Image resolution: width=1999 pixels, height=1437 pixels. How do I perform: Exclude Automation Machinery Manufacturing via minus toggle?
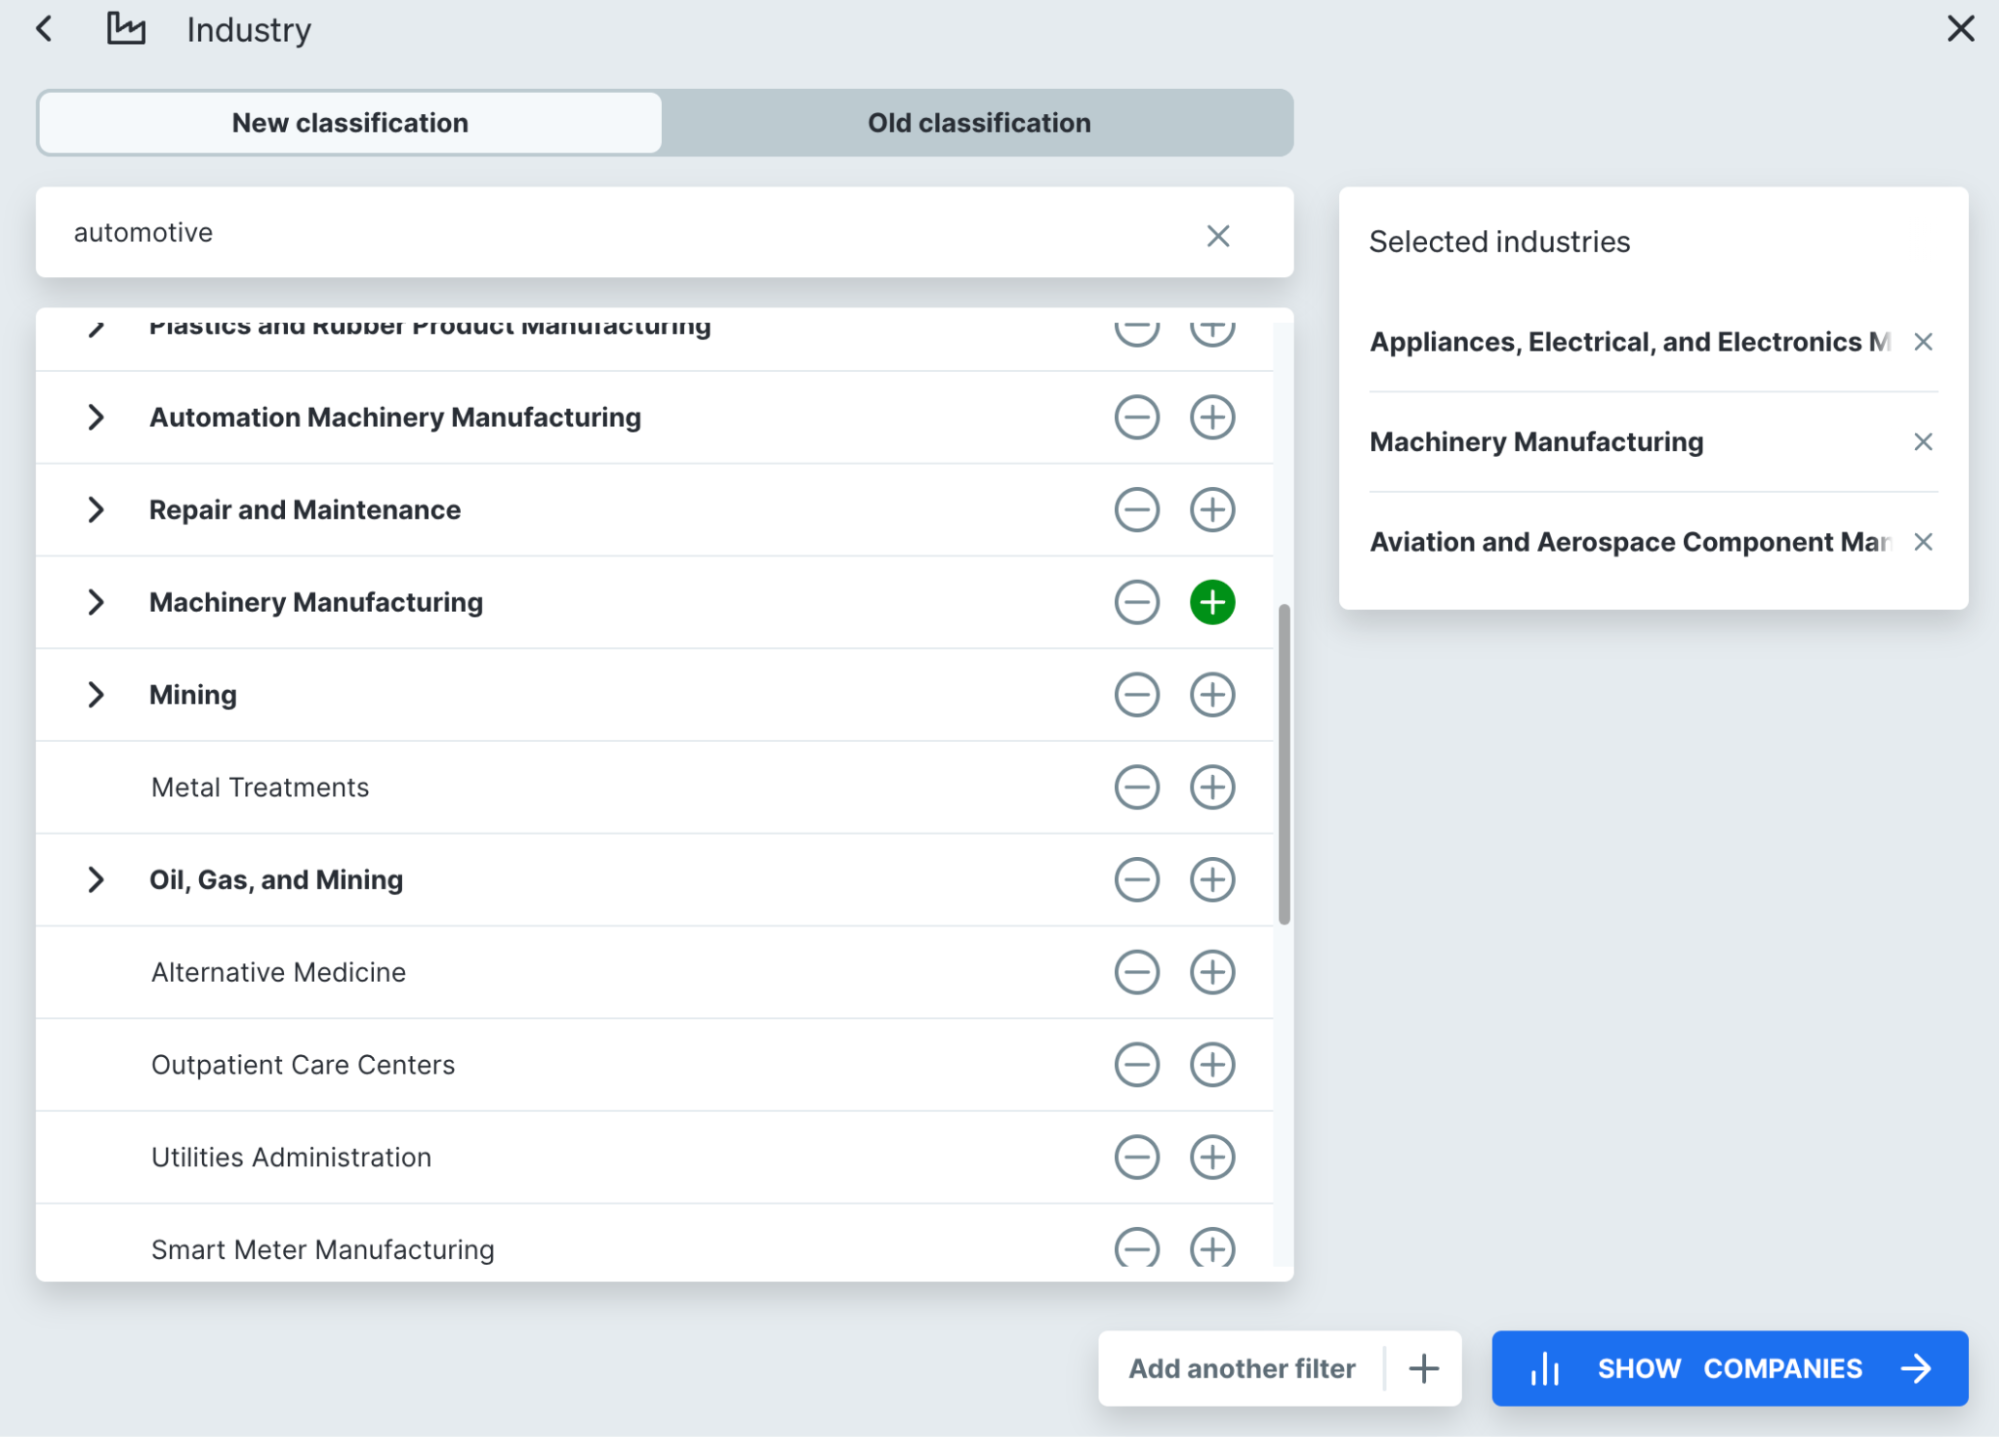tap(1136, 417)
